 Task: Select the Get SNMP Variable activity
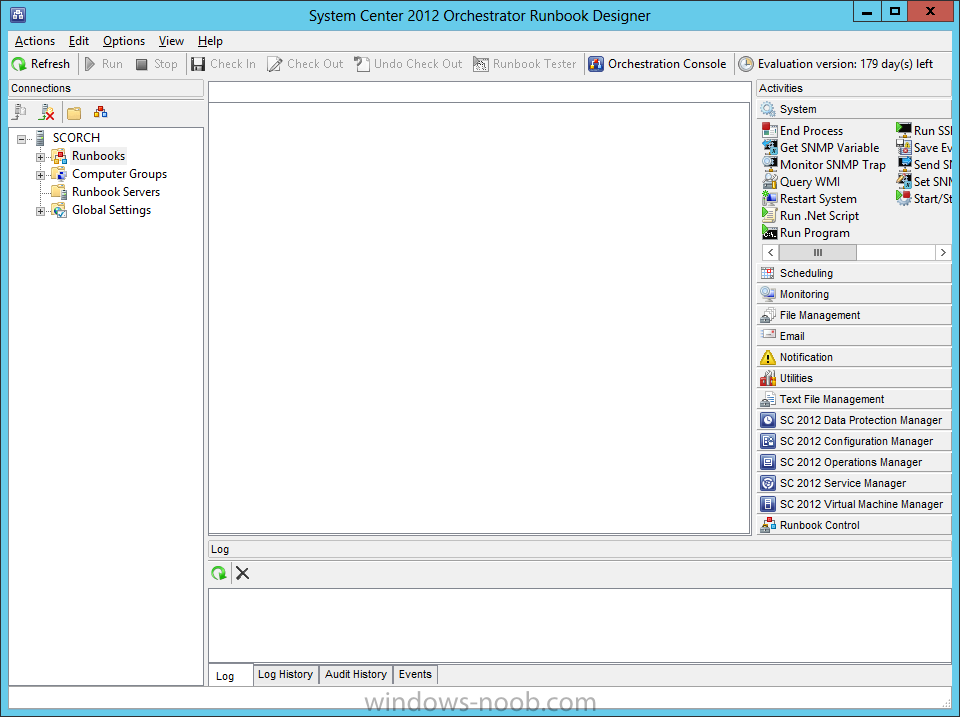click(821, 148)
